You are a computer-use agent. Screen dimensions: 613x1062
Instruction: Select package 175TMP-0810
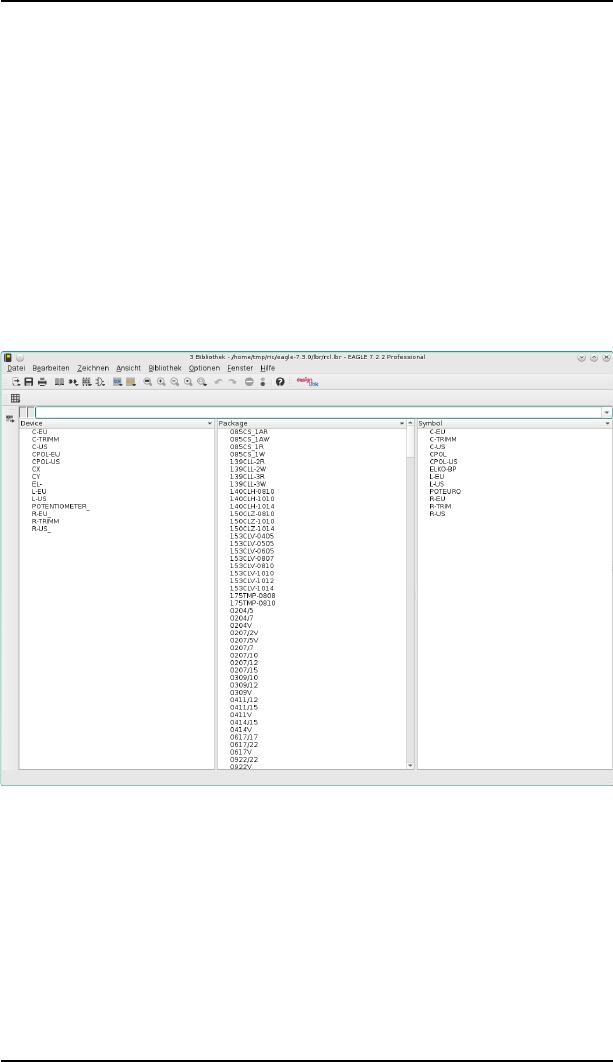tap(253, 603)
